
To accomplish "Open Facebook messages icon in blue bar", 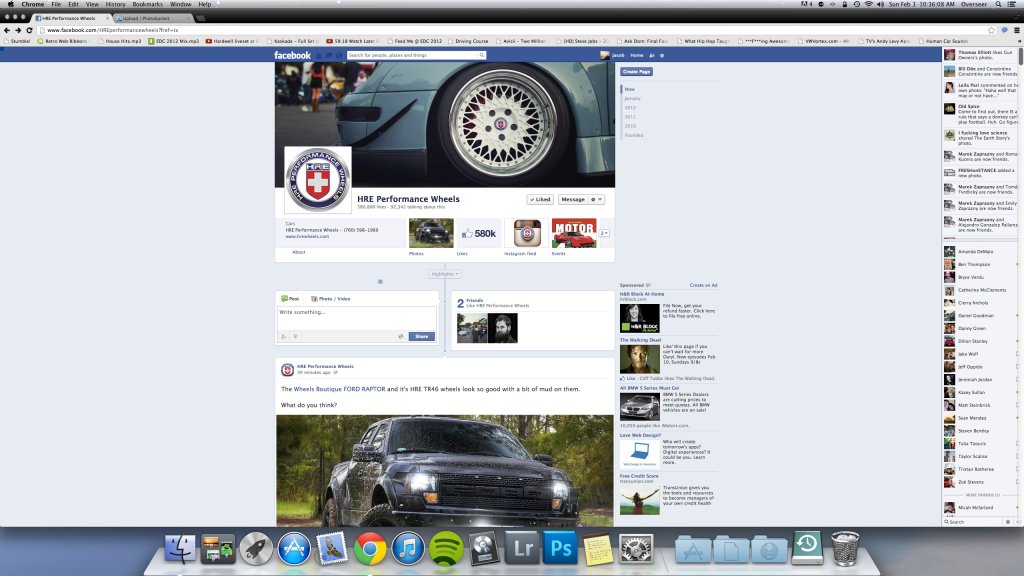I will 329,56.
